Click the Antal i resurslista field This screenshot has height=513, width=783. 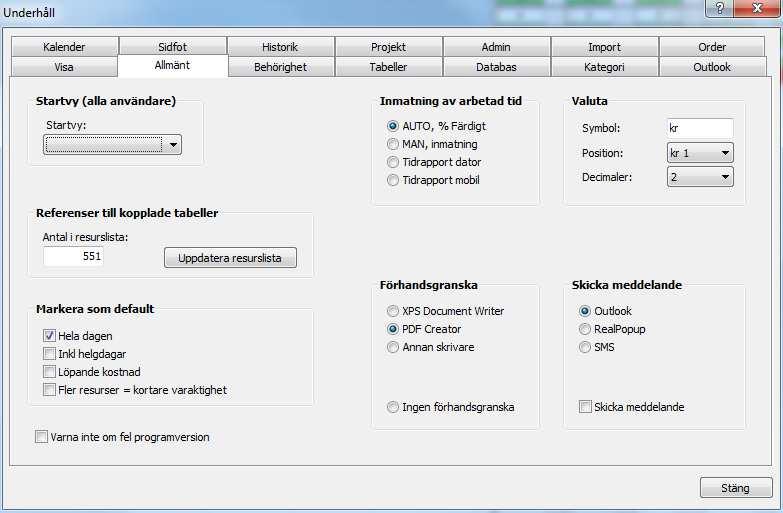pyautogui.click(x=73, y=256)
